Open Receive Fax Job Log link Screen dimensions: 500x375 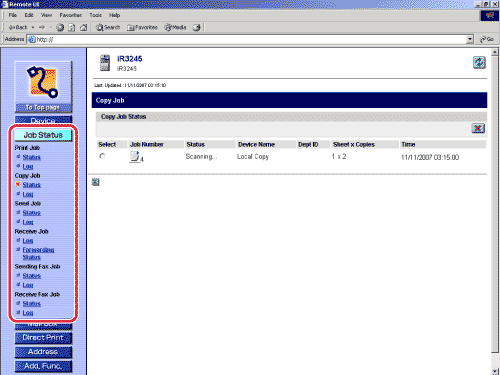[28, 313]
